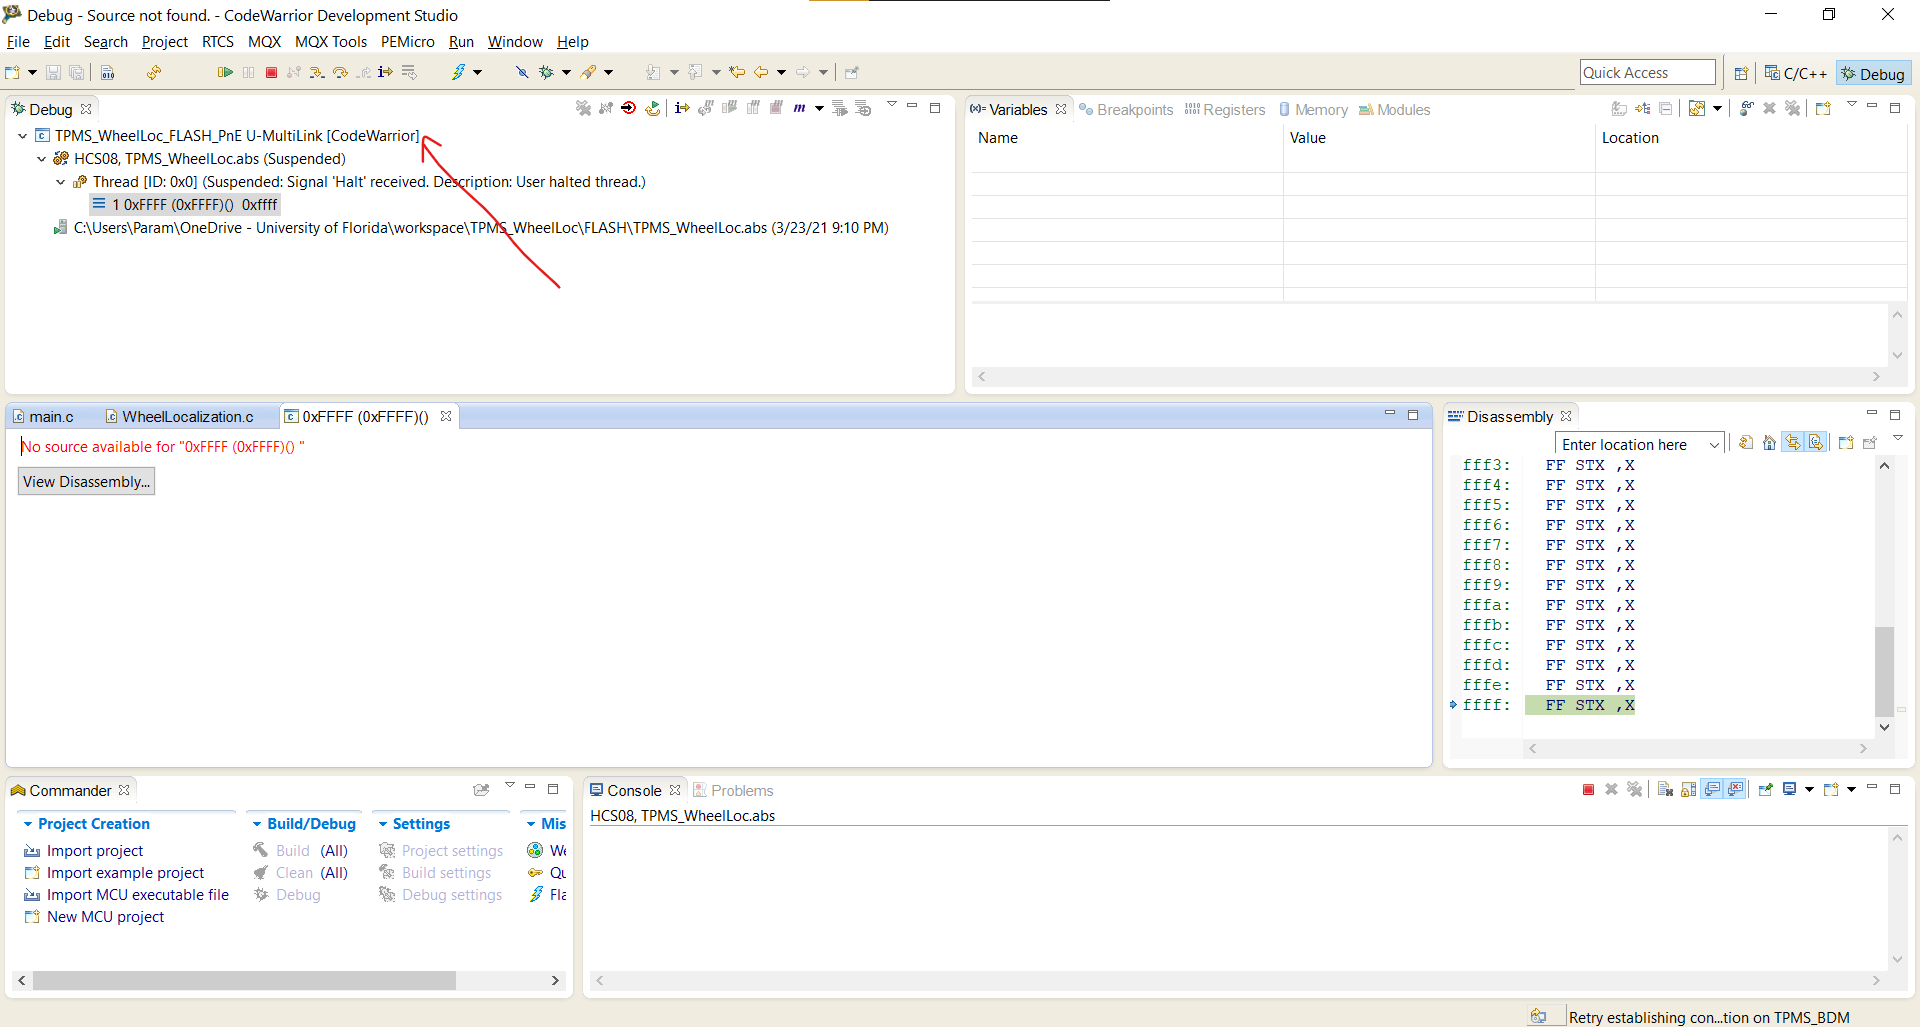Open the PEMicro menu

(407, 42)
